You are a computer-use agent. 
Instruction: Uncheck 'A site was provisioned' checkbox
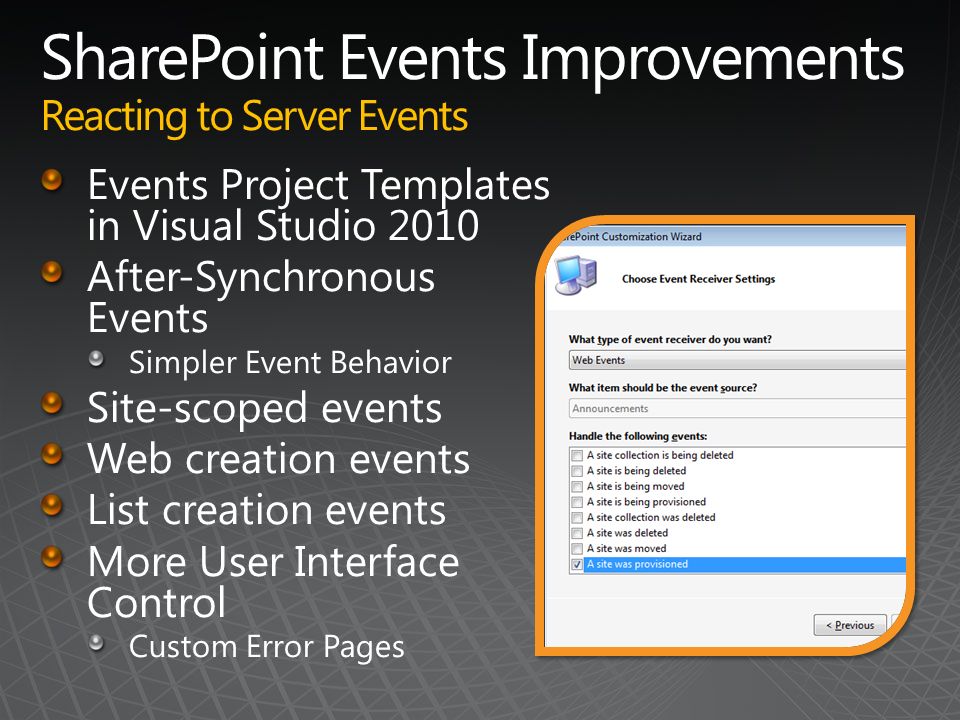[x=577, y=564]
